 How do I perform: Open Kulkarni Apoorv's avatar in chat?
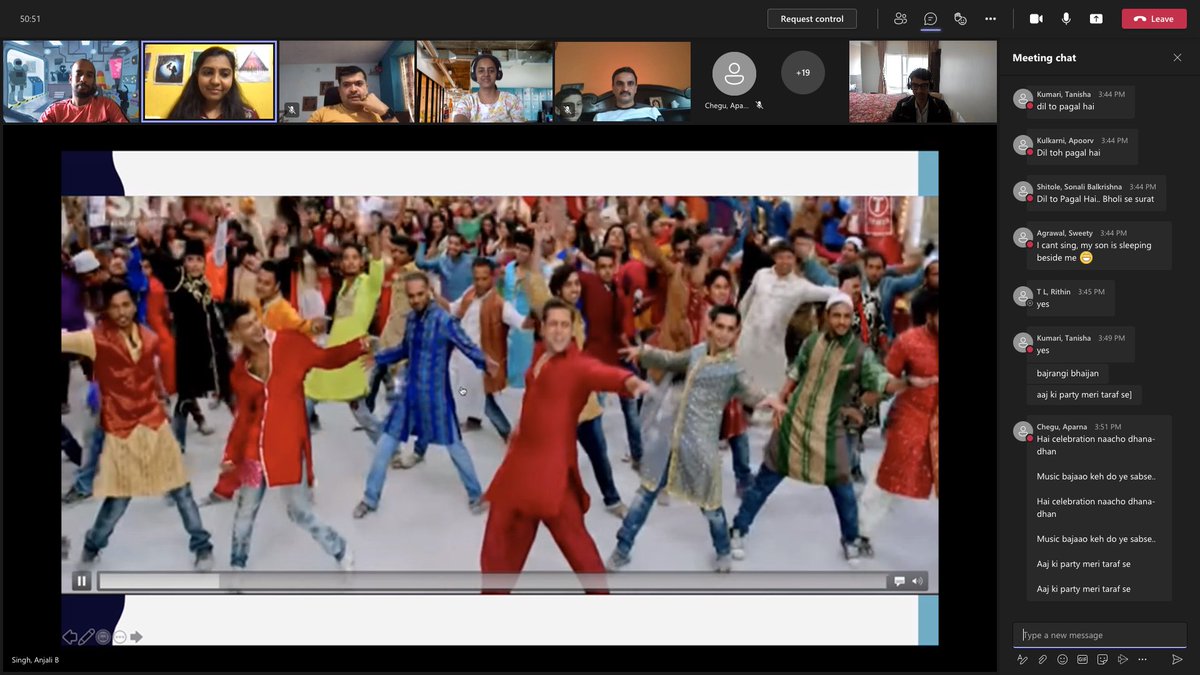(x=1023, y=145)
